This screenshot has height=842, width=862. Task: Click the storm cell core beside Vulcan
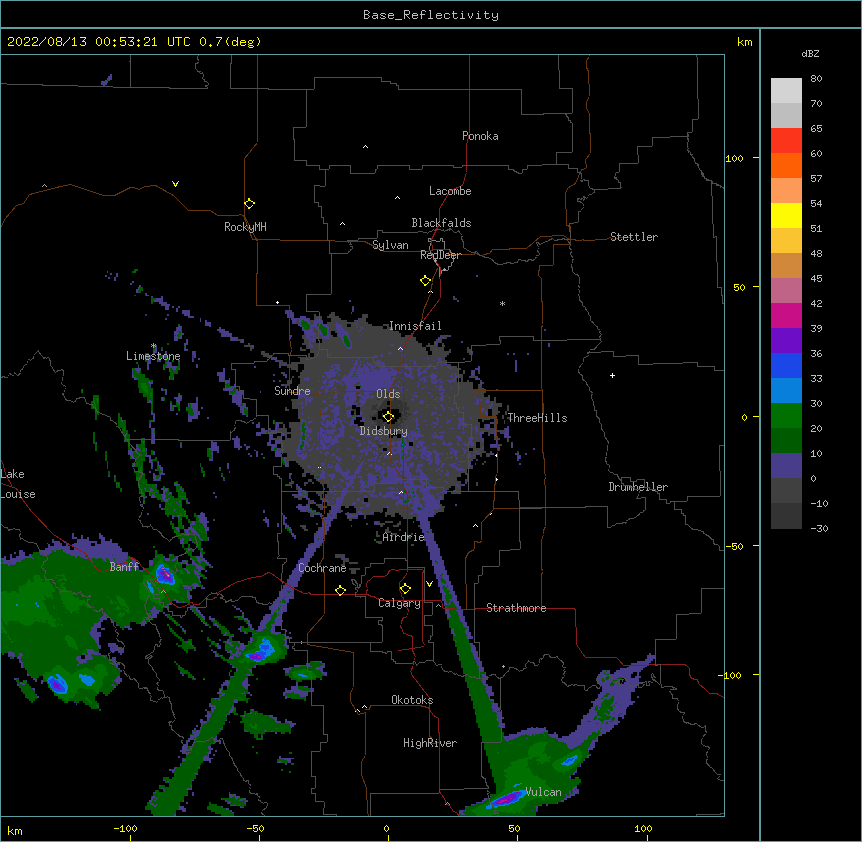506,799
